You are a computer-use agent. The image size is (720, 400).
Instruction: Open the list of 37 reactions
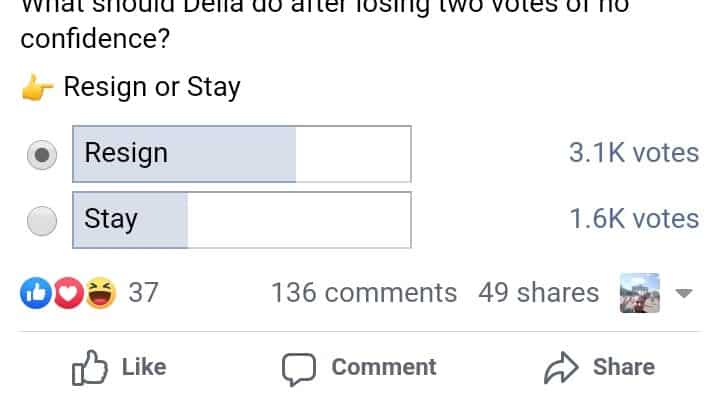[x=143, y=293]
